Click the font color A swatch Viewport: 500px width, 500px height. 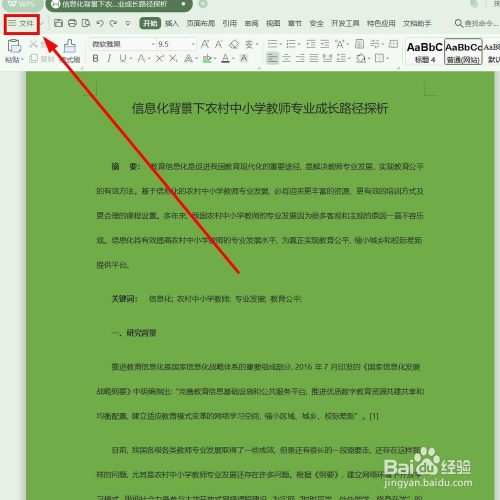click(x=226, y=59)
